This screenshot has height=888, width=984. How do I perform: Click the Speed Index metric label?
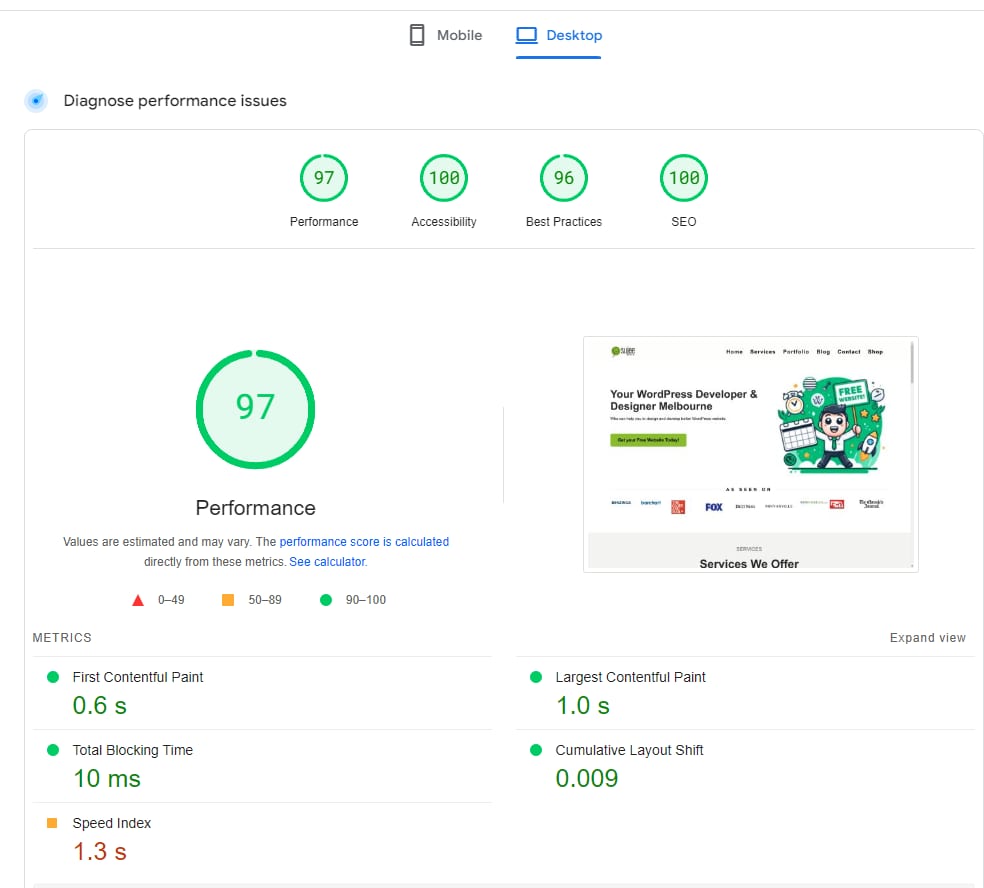pos(112,823)
